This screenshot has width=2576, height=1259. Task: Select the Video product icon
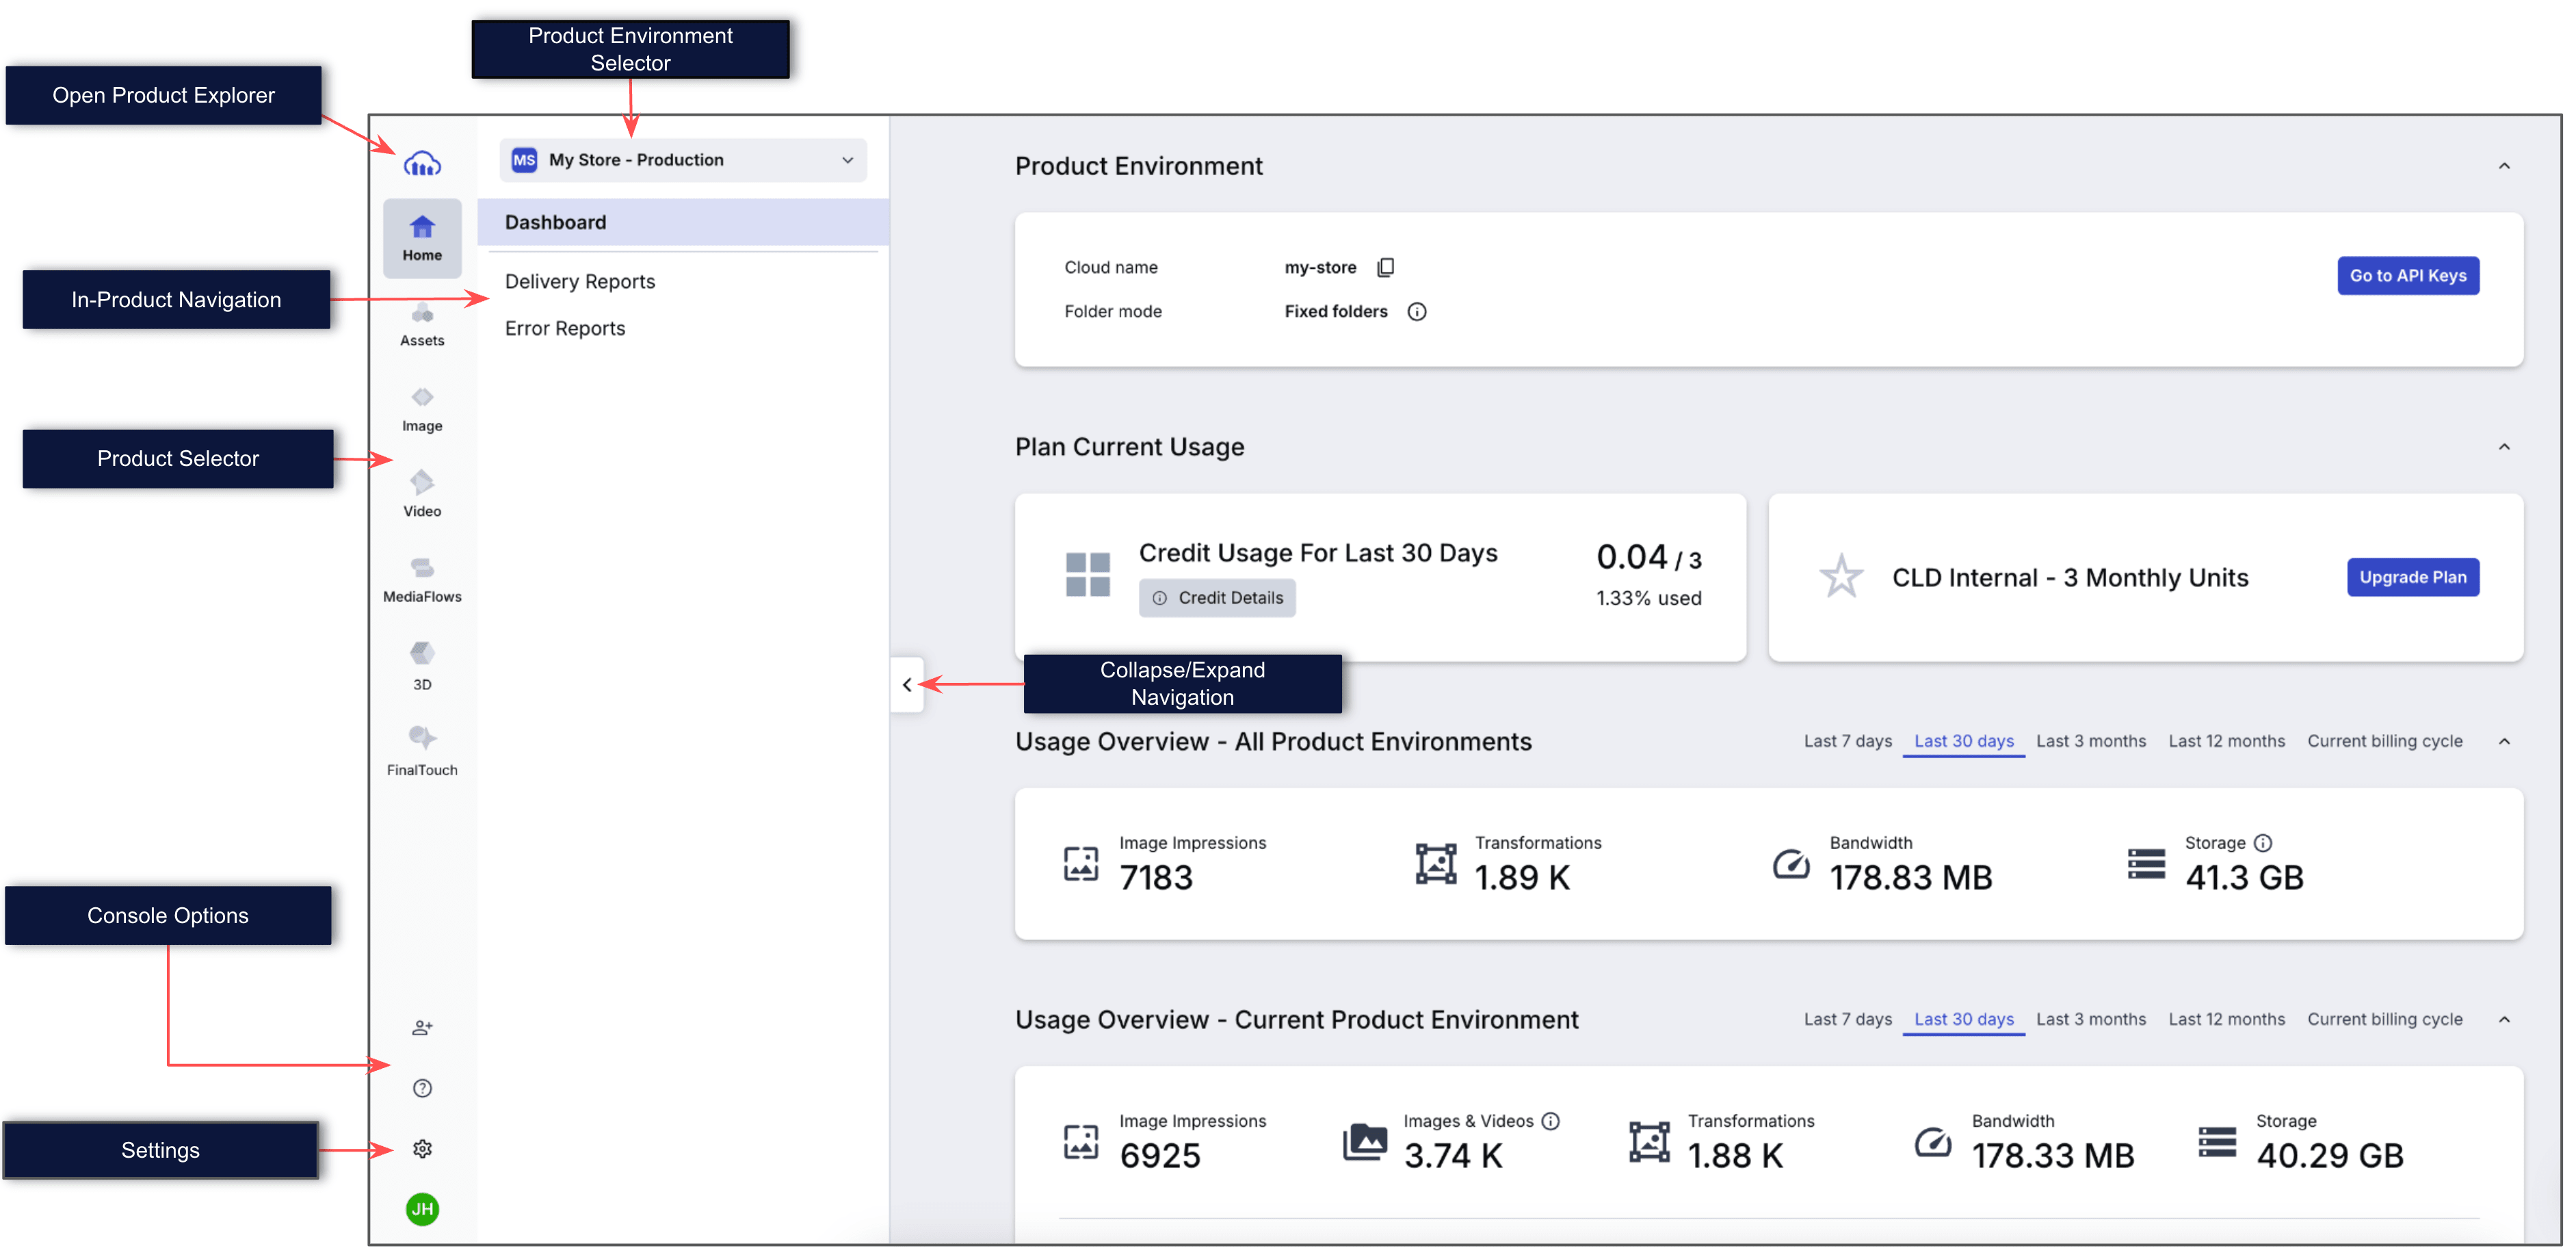[x=422, y=495]
